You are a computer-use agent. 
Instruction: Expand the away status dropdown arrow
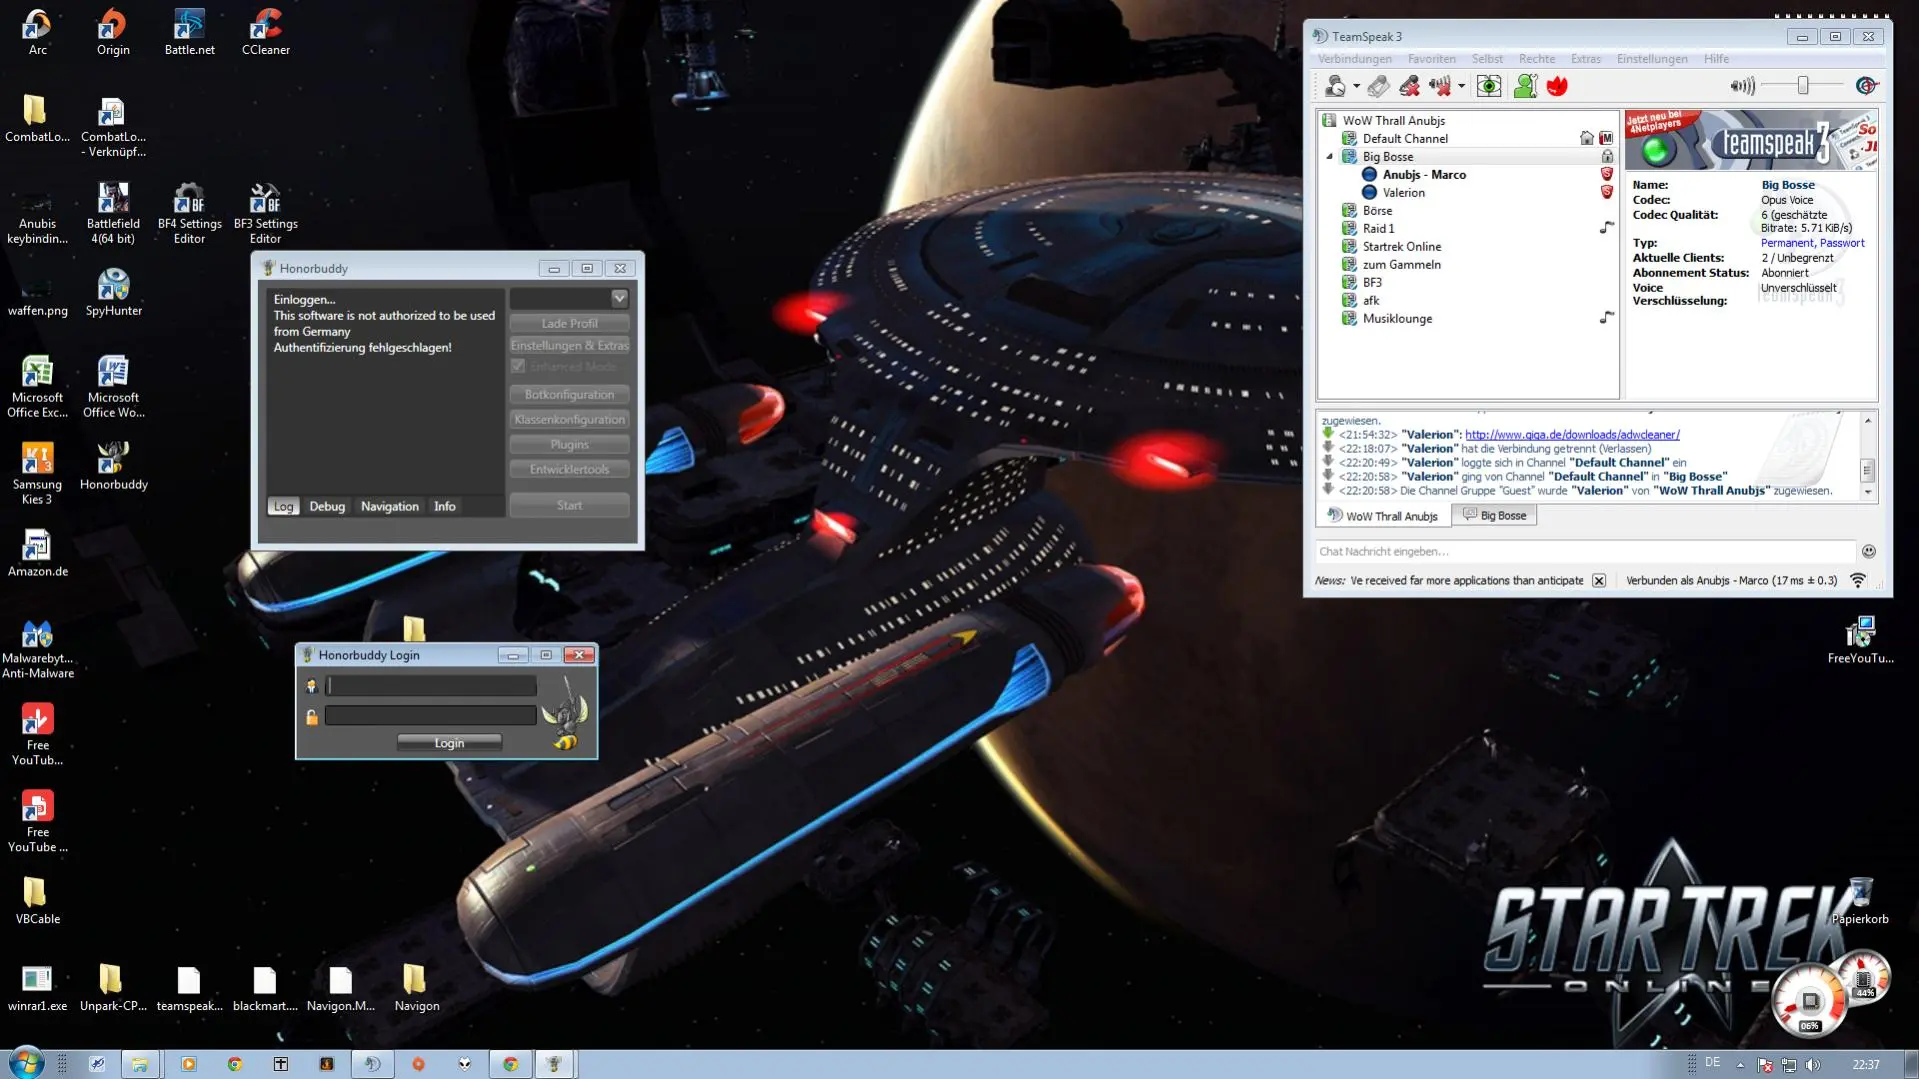[1356, 87]
